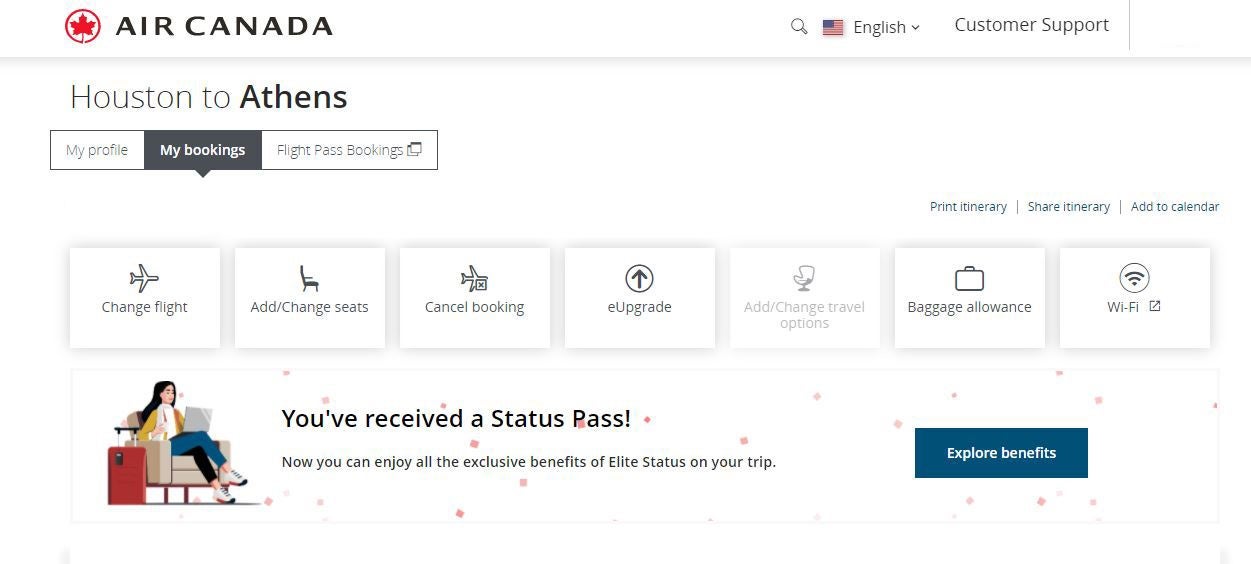
Task: Click the Add/Change travel options icon
Action: [804, 277]
